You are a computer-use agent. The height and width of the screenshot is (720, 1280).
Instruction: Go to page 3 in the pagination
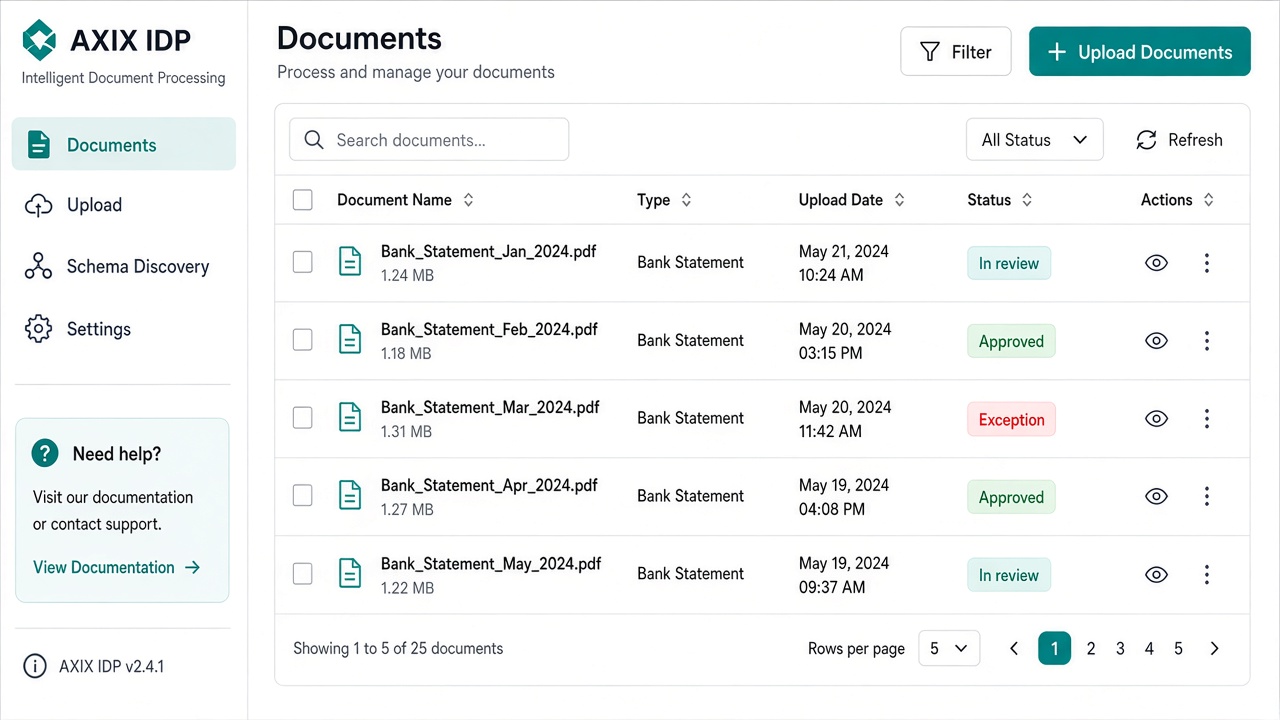1120,649
